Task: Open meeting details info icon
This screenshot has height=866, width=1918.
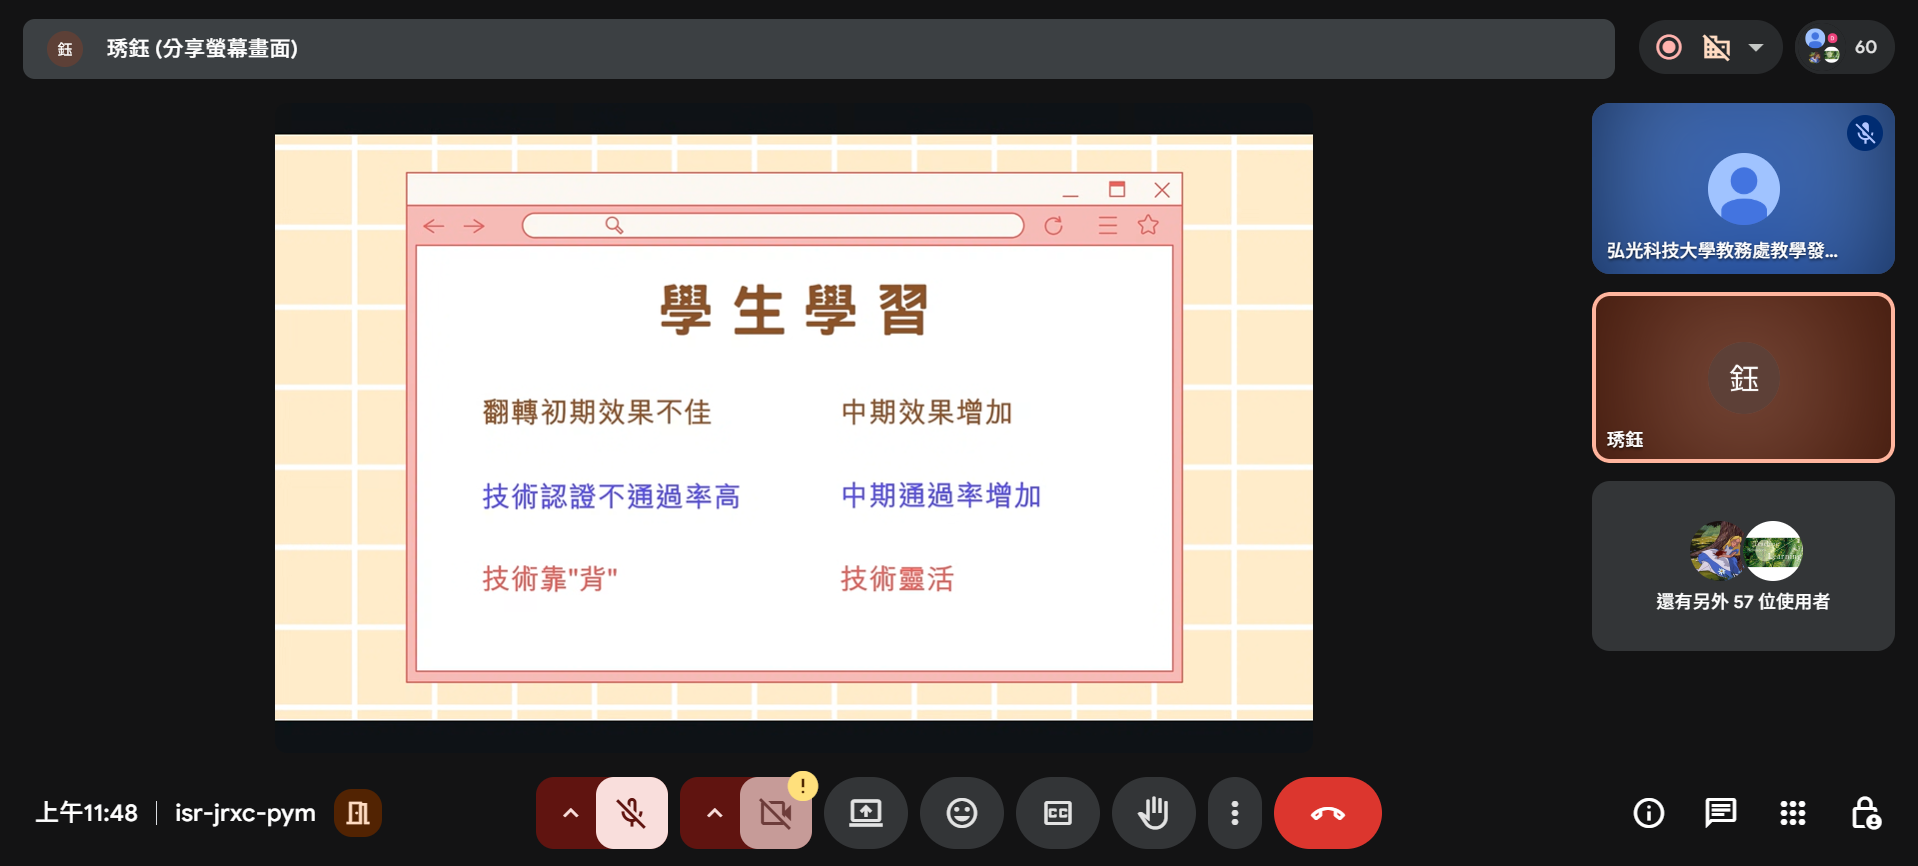Action: coord(1648,813)
